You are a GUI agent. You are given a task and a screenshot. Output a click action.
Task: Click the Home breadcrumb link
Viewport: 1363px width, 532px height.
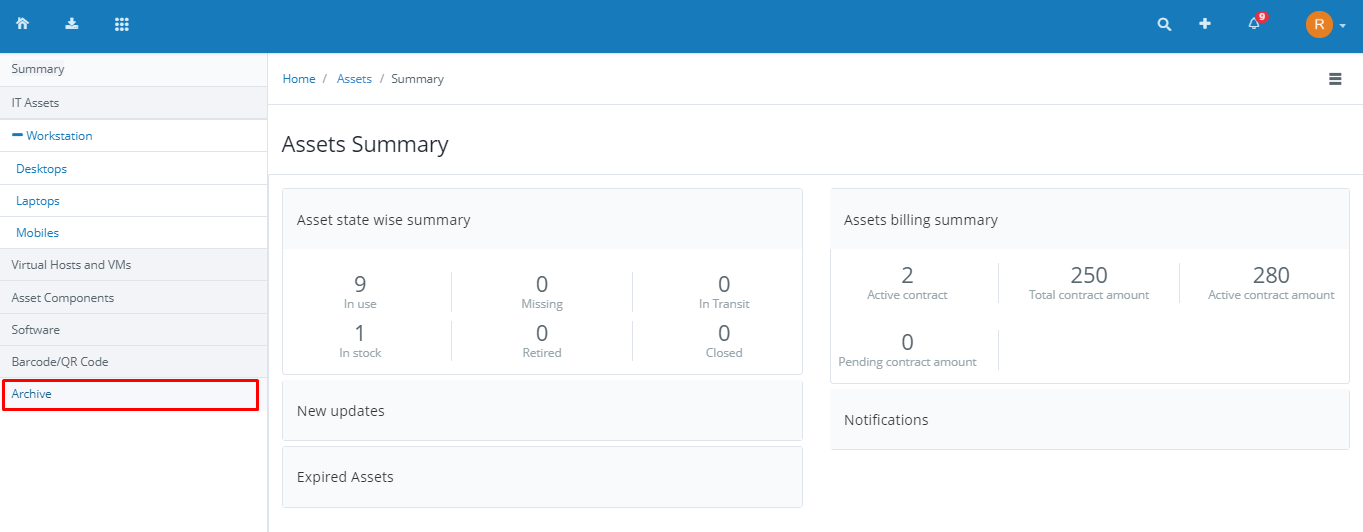(x=299, y=79)
